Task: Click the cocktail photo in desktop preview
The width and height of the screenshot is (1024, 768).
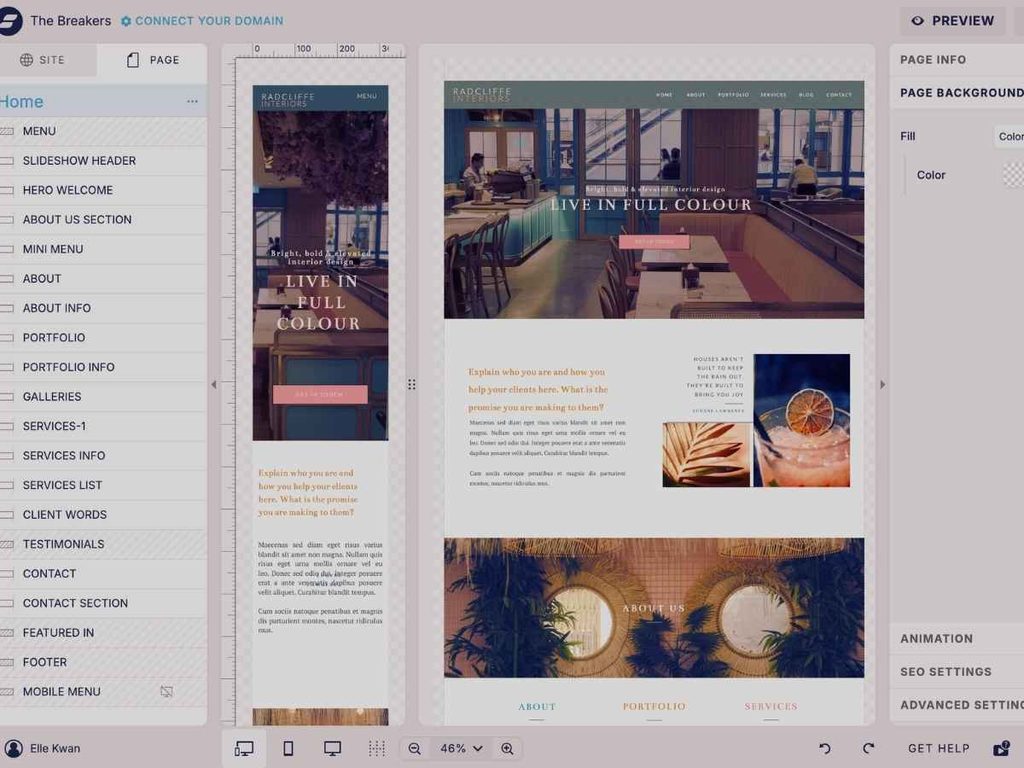Action: point(802,421)
